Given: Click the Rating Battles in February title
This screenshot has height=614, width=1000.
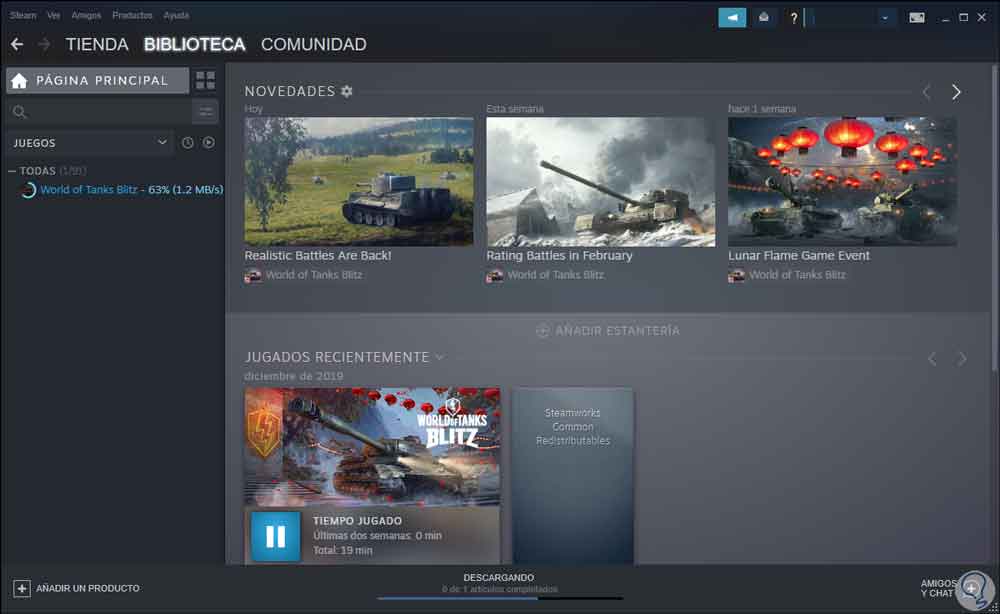Looking at the screenshot, I should (559, 256).
